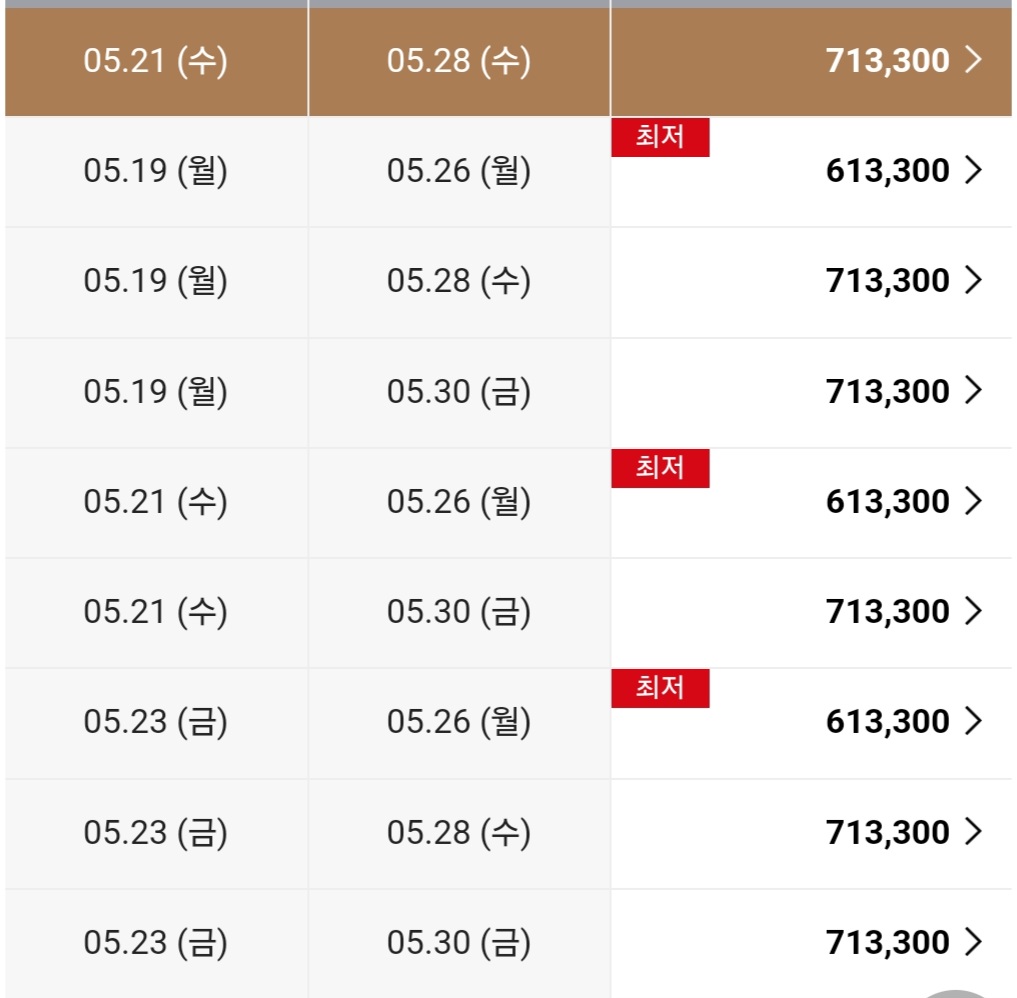Screen dimensions: 1017x998
Task: Tap the chevron for 05.19 to 05.28 fare
Action: [x=974, y=281]
